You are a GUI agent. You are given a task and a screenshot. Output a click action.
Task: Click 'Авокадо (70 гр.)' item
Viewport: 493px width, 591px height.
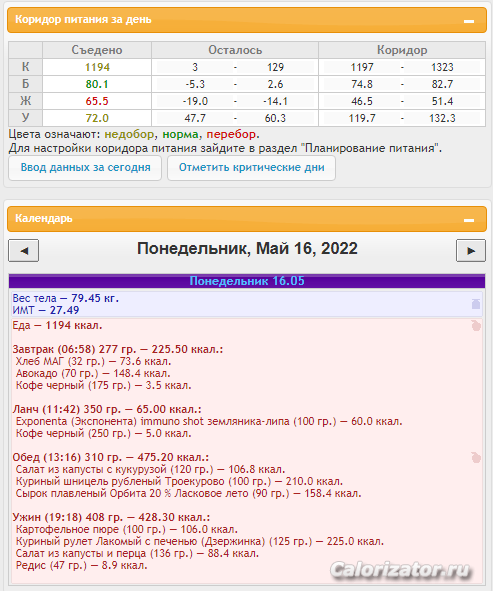pyautogui.click(x=93, y=374)
